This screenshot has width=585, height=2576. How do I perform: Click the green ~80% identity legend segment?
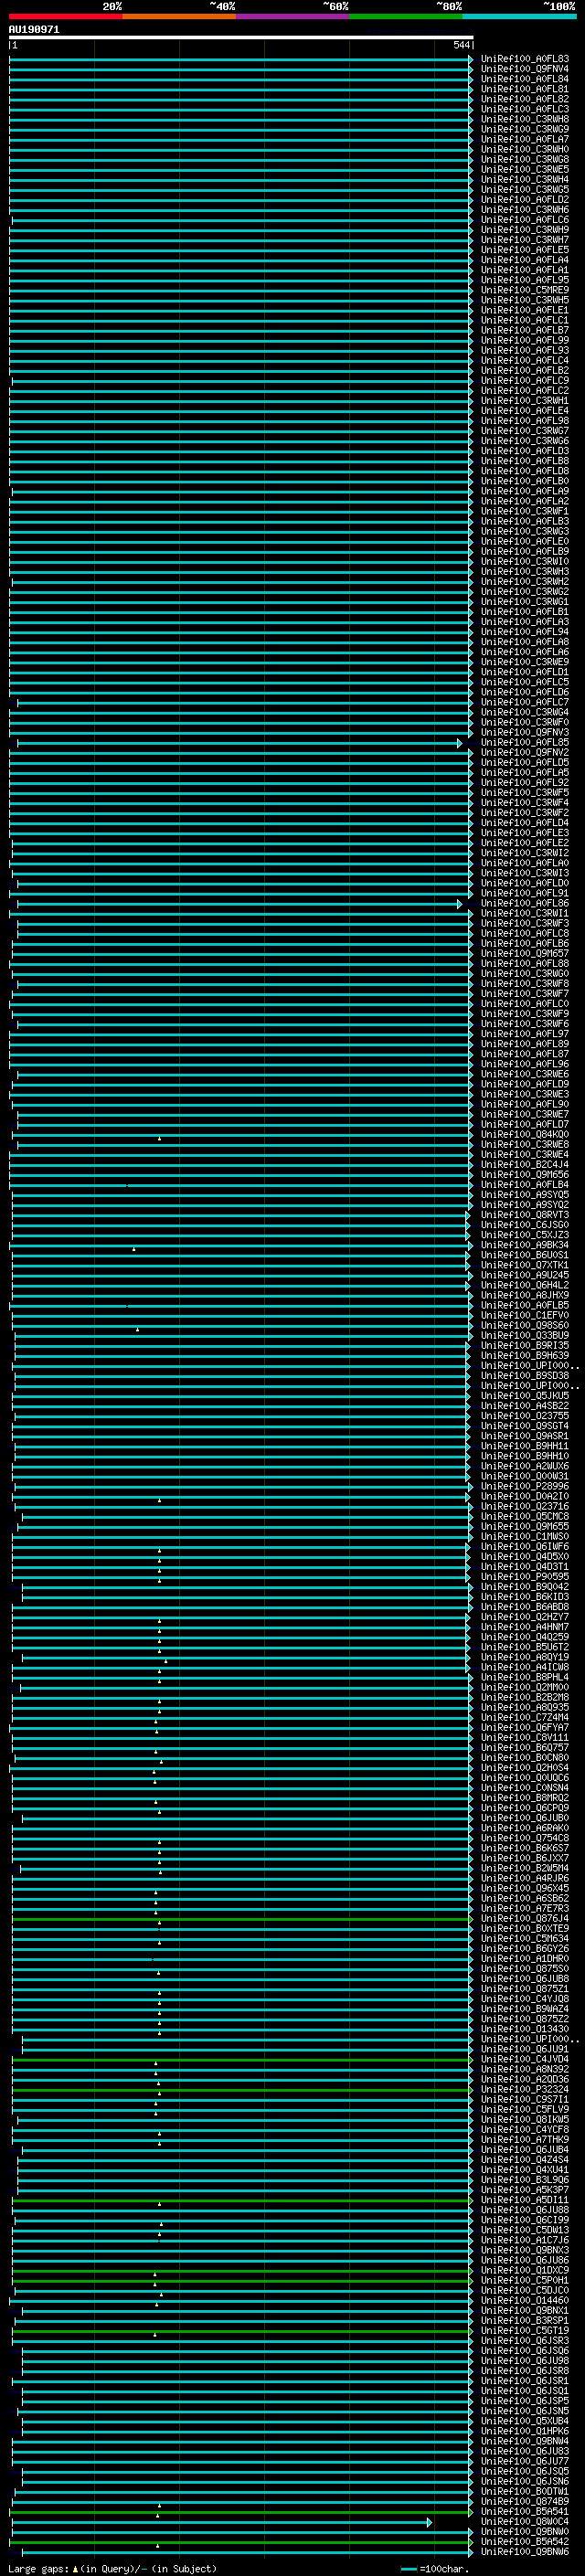pyautogui.click(x=406, y=16)
